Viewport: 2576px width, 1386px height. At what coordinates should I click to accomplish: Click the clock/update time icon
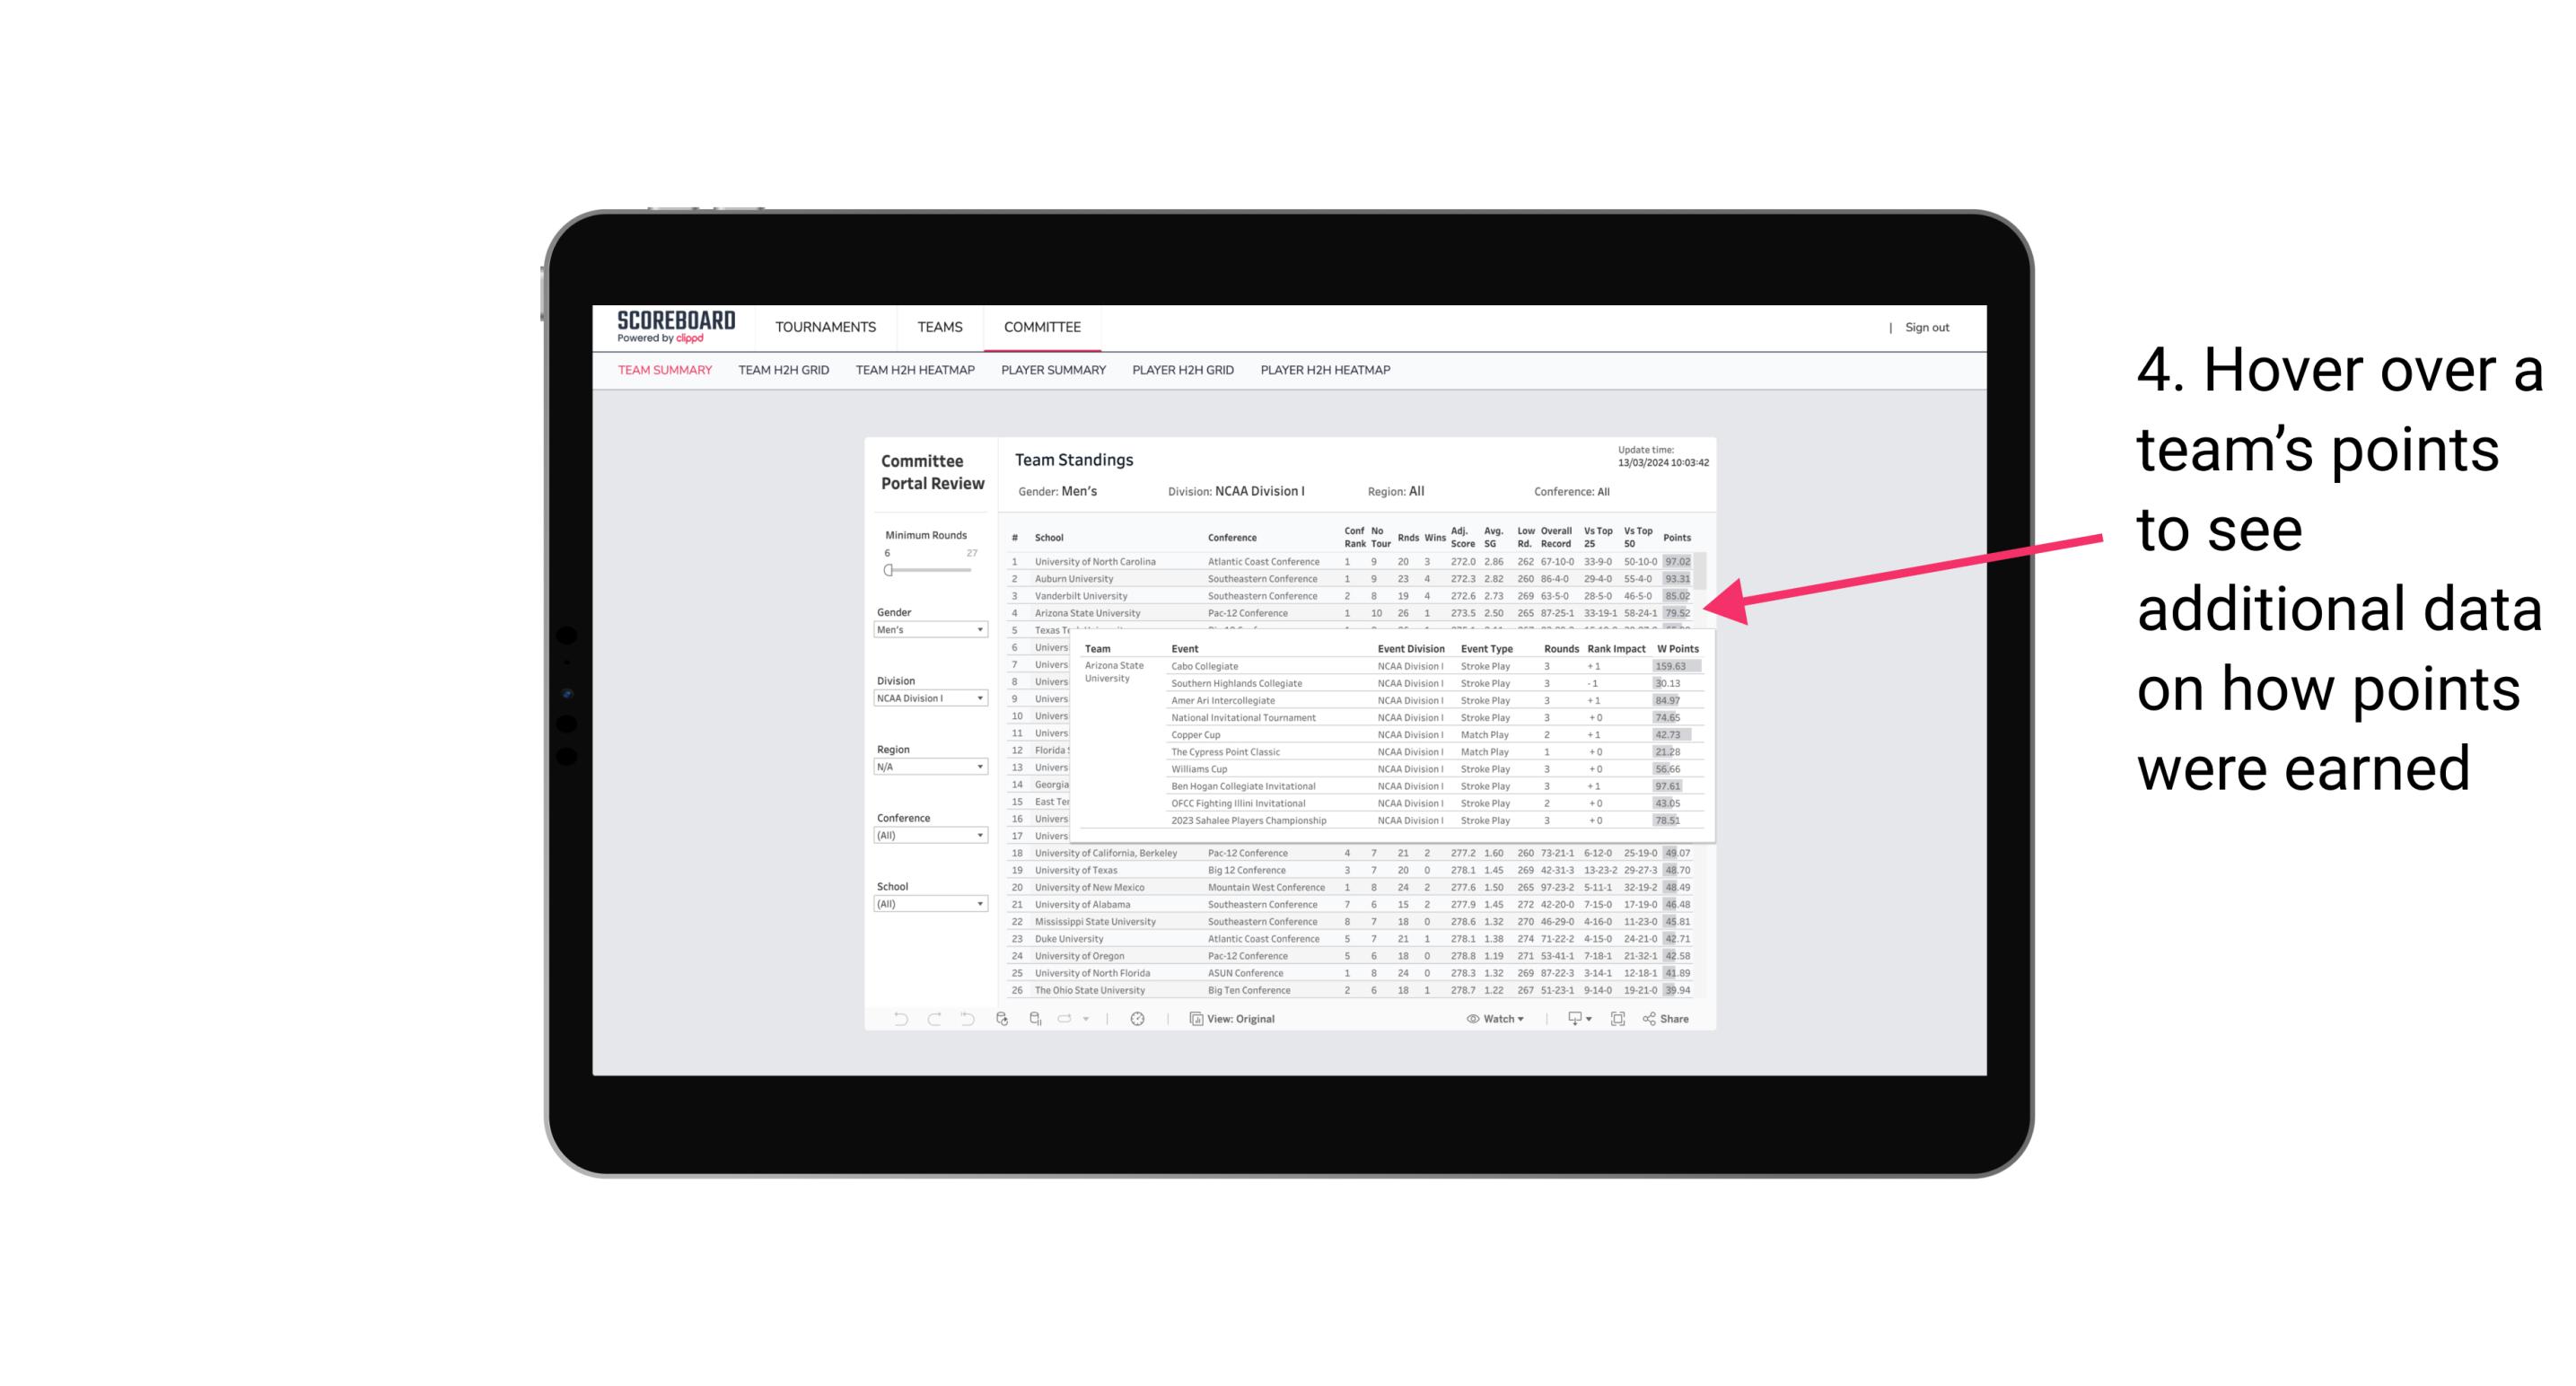[x=1138, y=1019]
